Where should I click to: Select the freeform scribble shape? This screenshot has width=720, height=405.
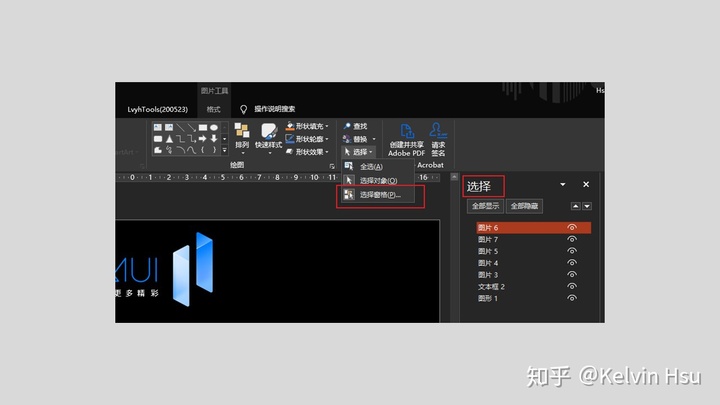tap(169, 150)
